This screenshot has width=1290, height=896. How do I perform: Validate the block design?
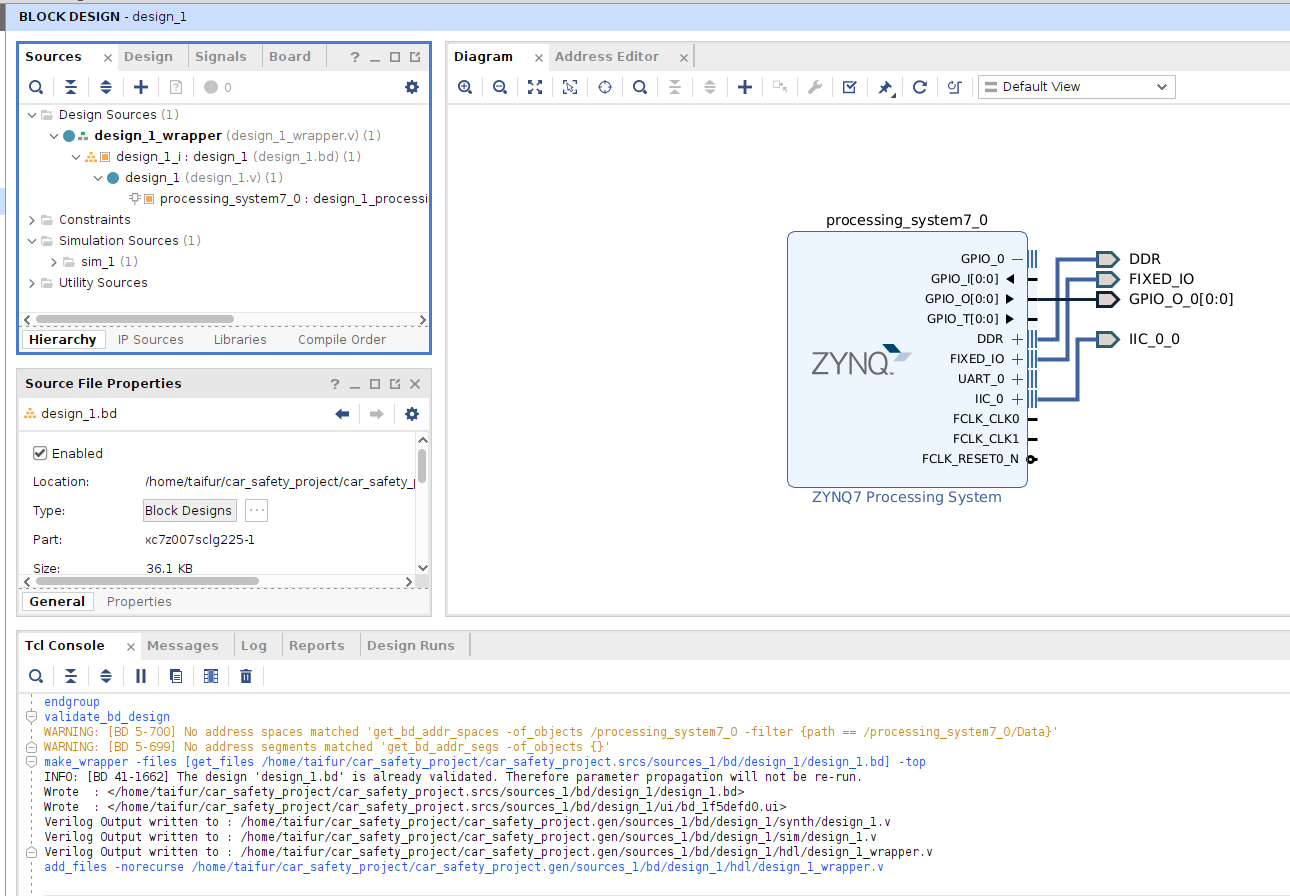[x=850, y=87]
